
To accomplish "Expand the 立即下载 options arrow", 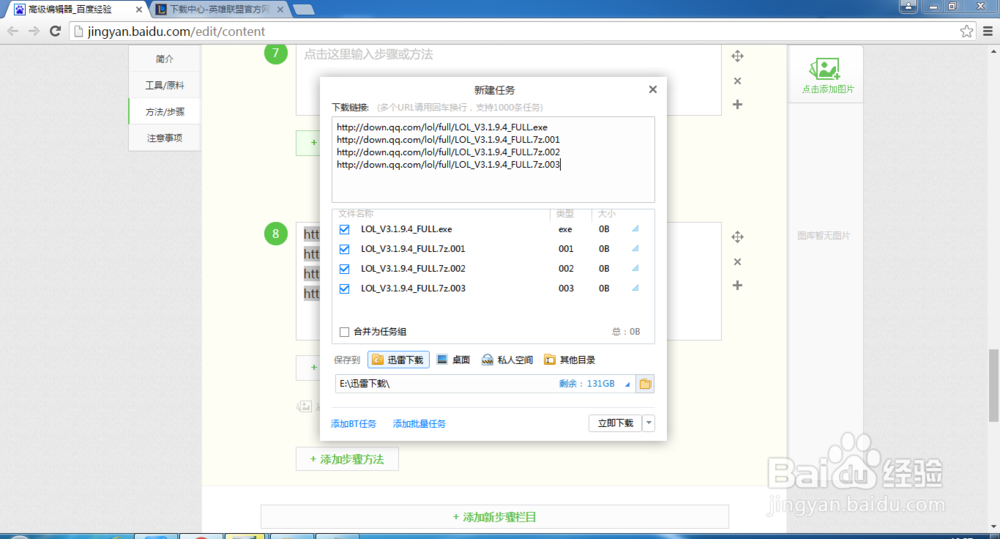I will (x=649, y=423).
